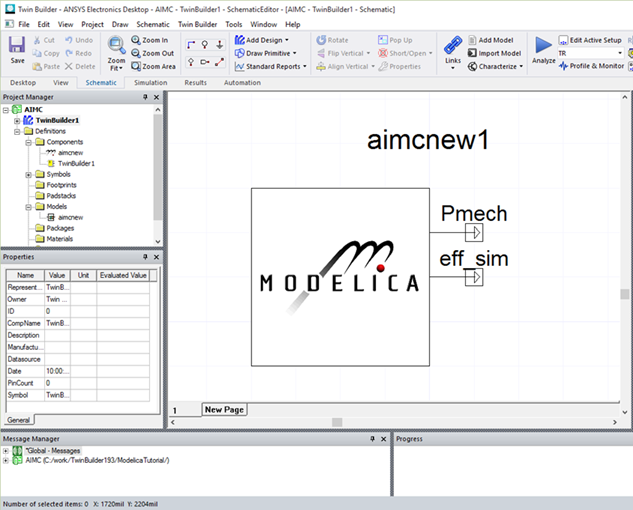Image resolution: width=633 pixels, height=510 pixels.
Task: Select the ground symbol tool icon
Action: pyautogui.click(x=220, y=44)
